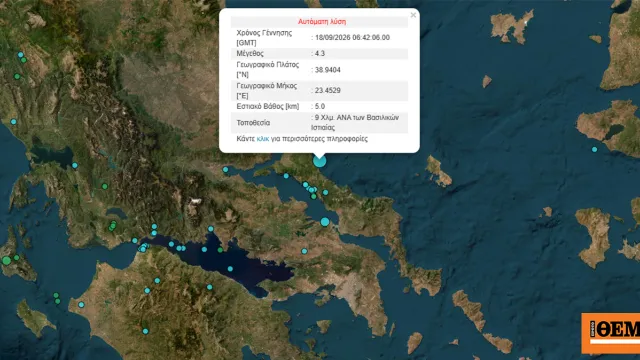Click the 'Εστιακό Βάθος [km]' label
This screenshot has height=360, width=640.
268,107
